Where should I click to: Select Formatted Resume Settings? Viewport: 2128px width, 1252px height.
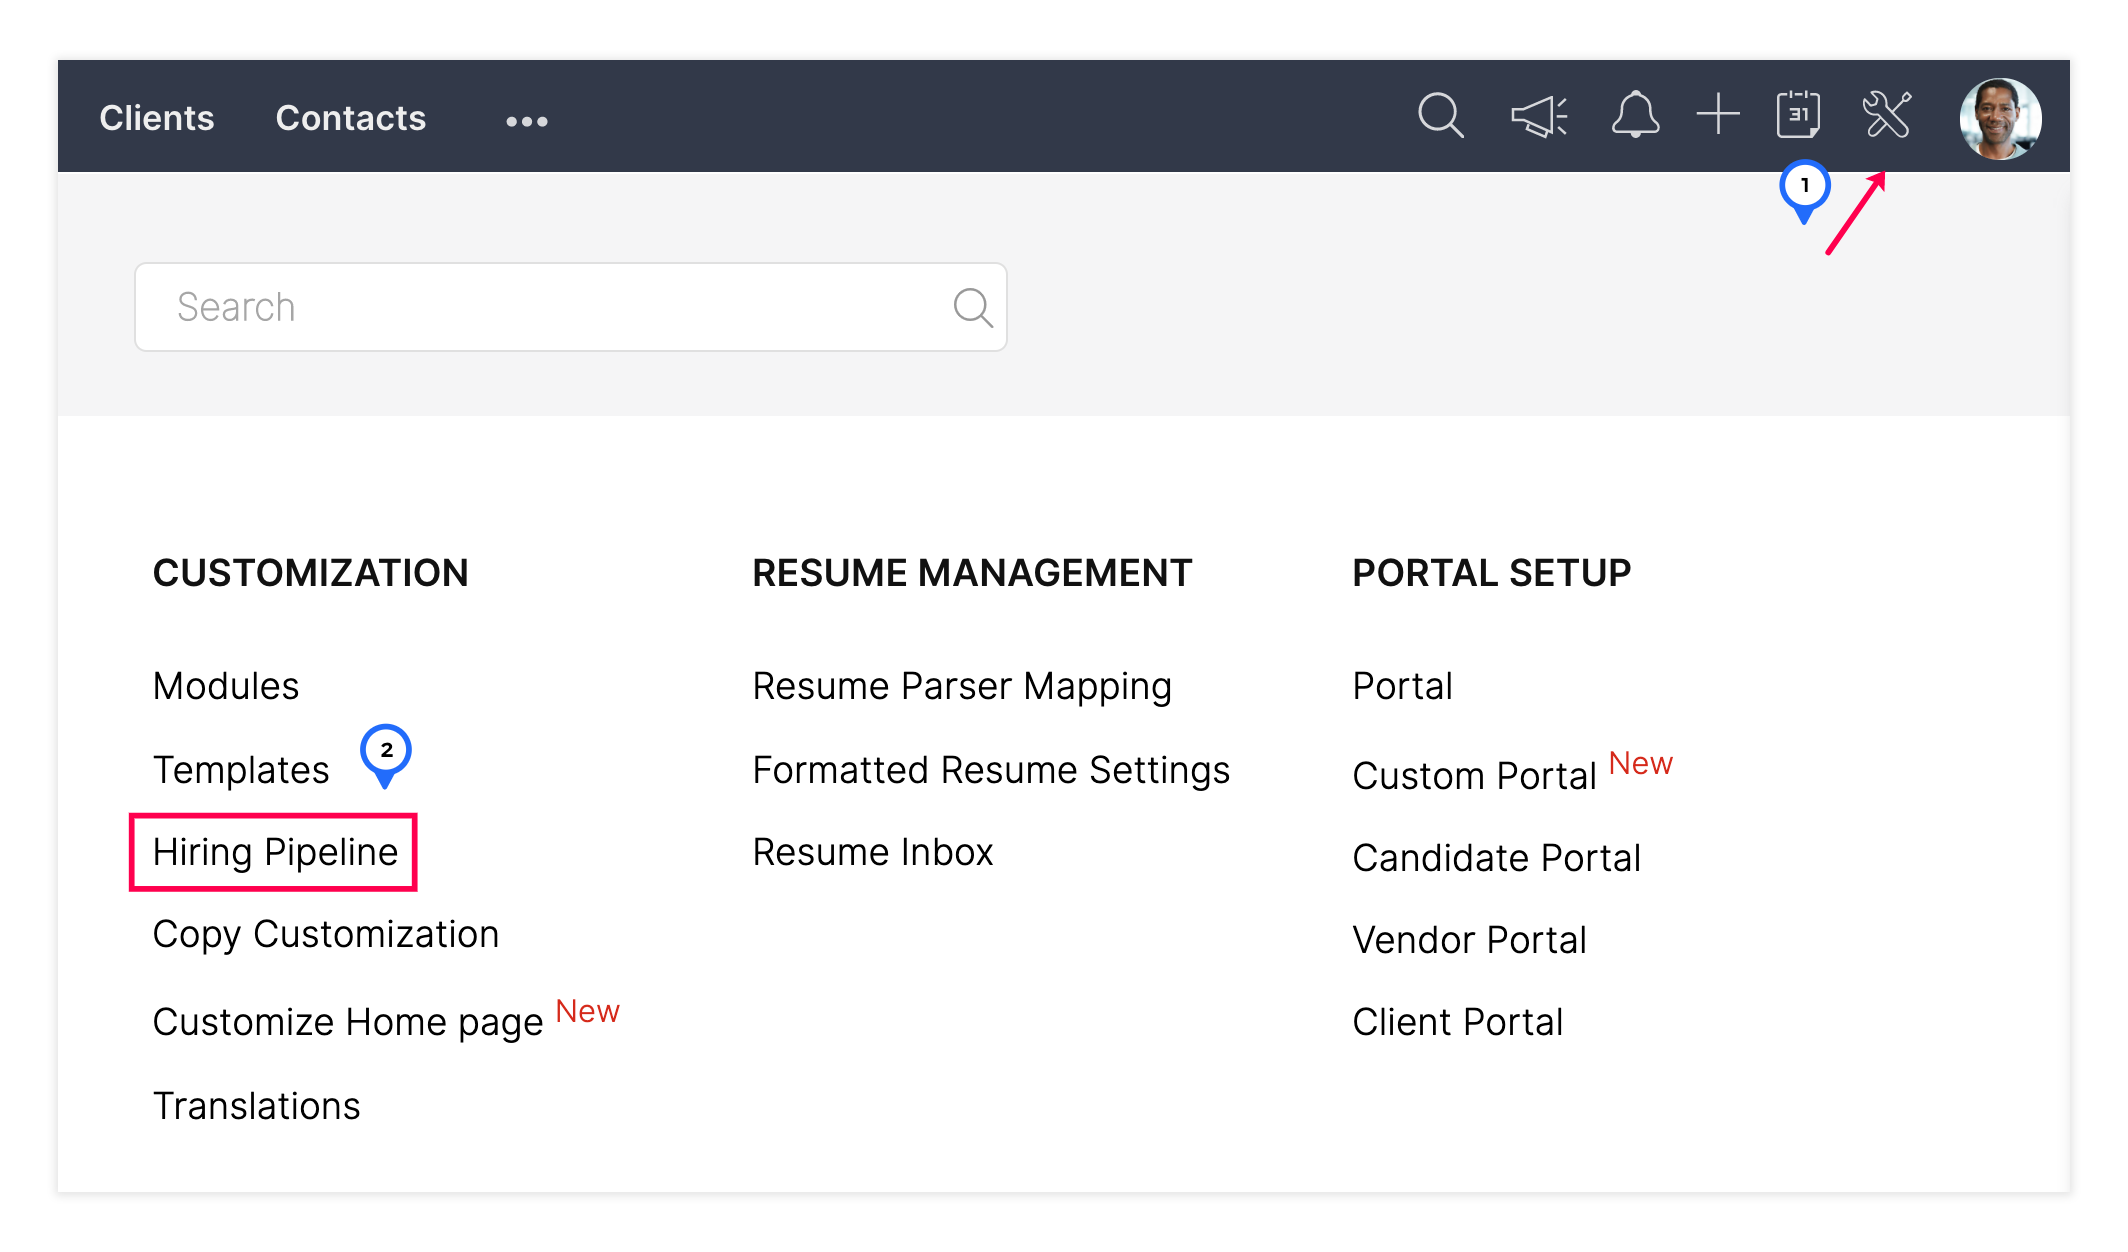pyautogui.click(x=991, y=770)
